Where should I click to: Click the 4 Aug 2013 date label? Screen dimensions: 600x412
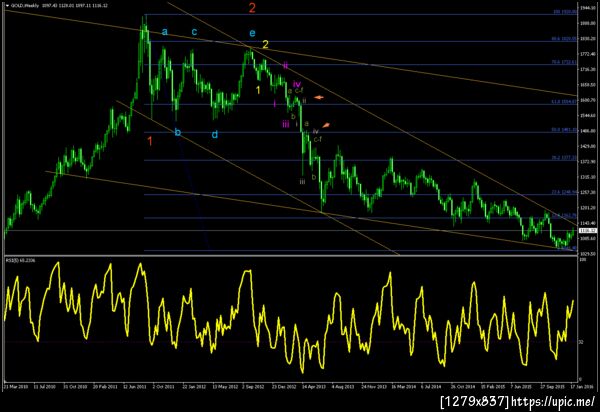(x=343, y=387)
